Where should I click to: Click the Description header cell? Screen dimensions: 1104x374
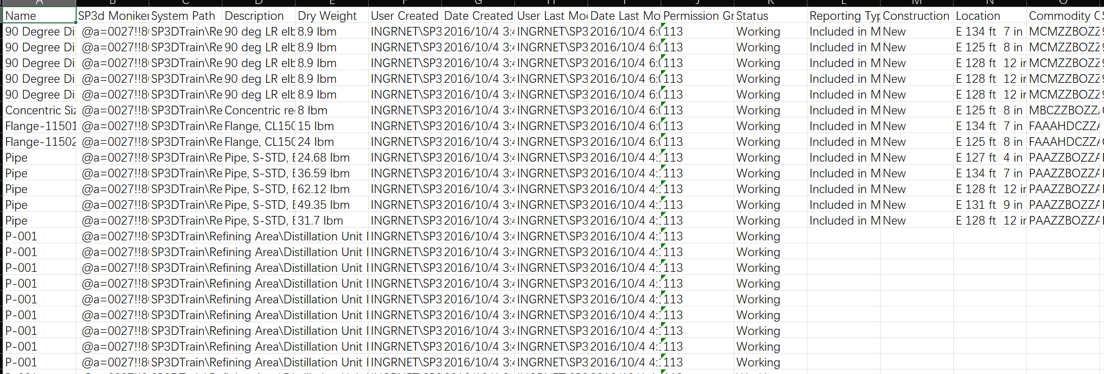259,15
